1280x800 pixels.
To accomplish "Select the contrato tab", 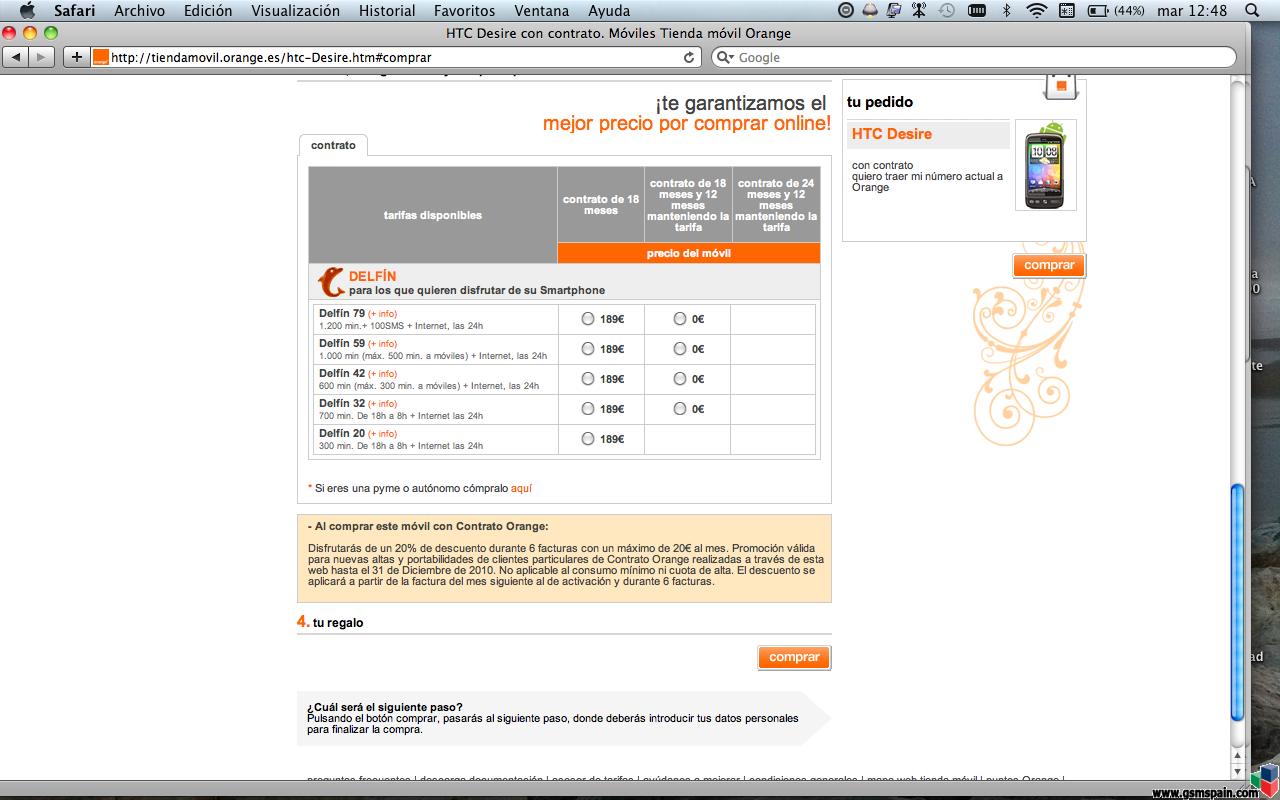I will coord(333,145).
